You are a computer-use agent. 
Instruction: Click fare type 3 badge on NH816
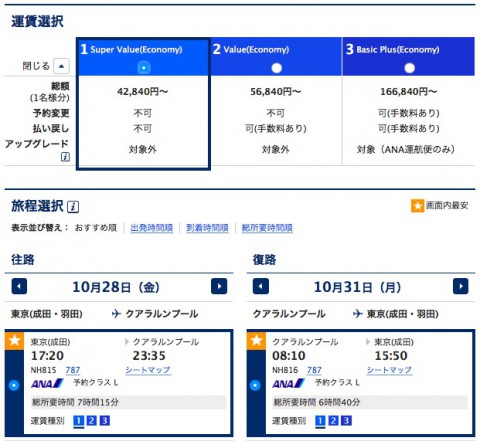click(x=346, y=421)
